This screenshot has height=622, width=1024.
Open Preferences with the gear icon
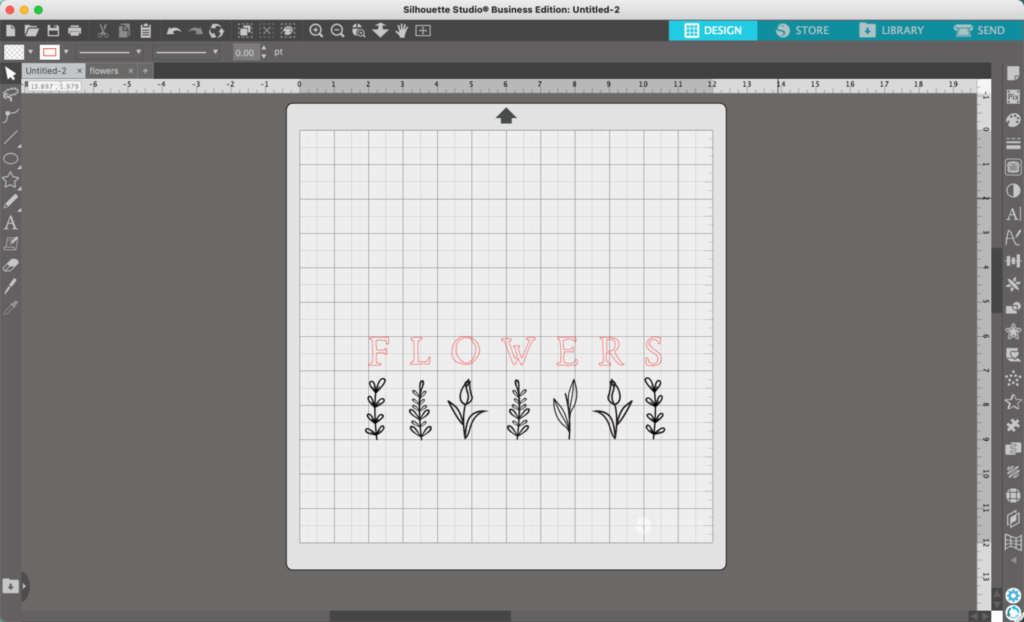pos(1013,595)
